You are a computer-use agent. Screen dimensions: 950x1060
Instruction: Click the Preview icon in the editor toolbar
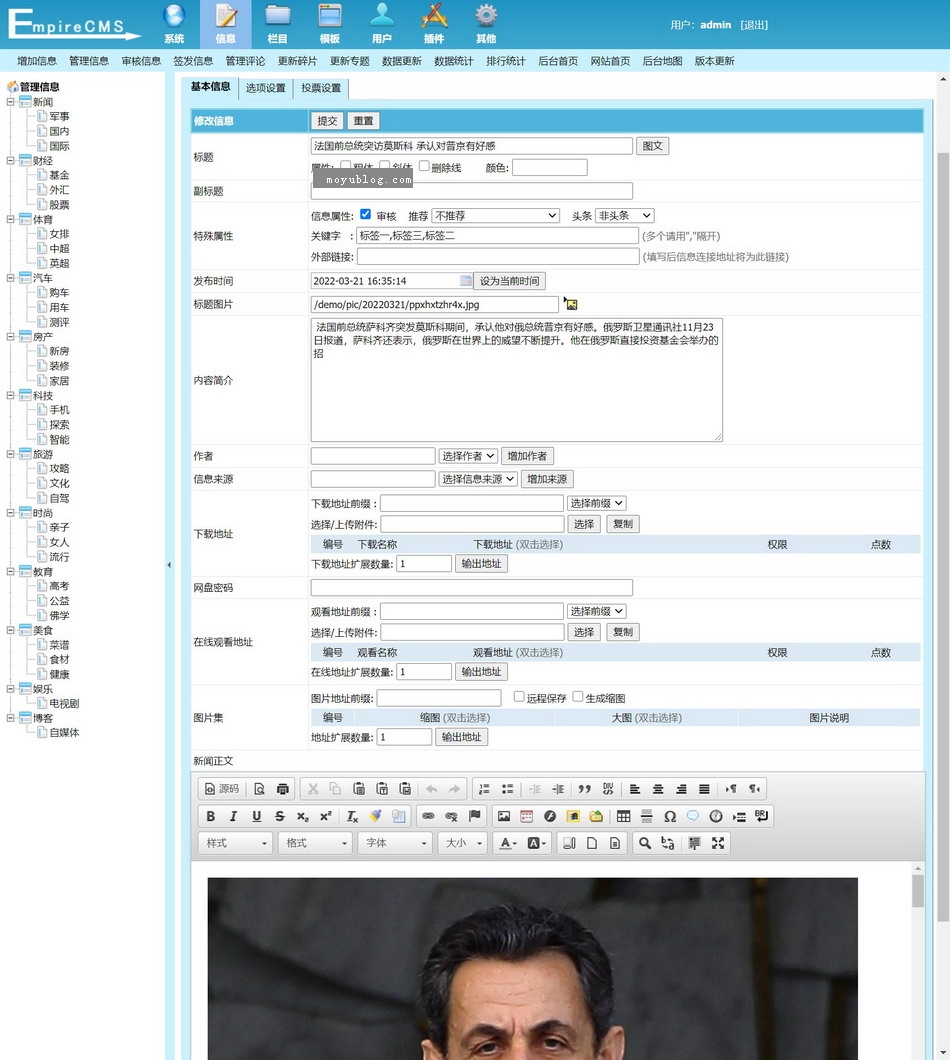[260, 789]
